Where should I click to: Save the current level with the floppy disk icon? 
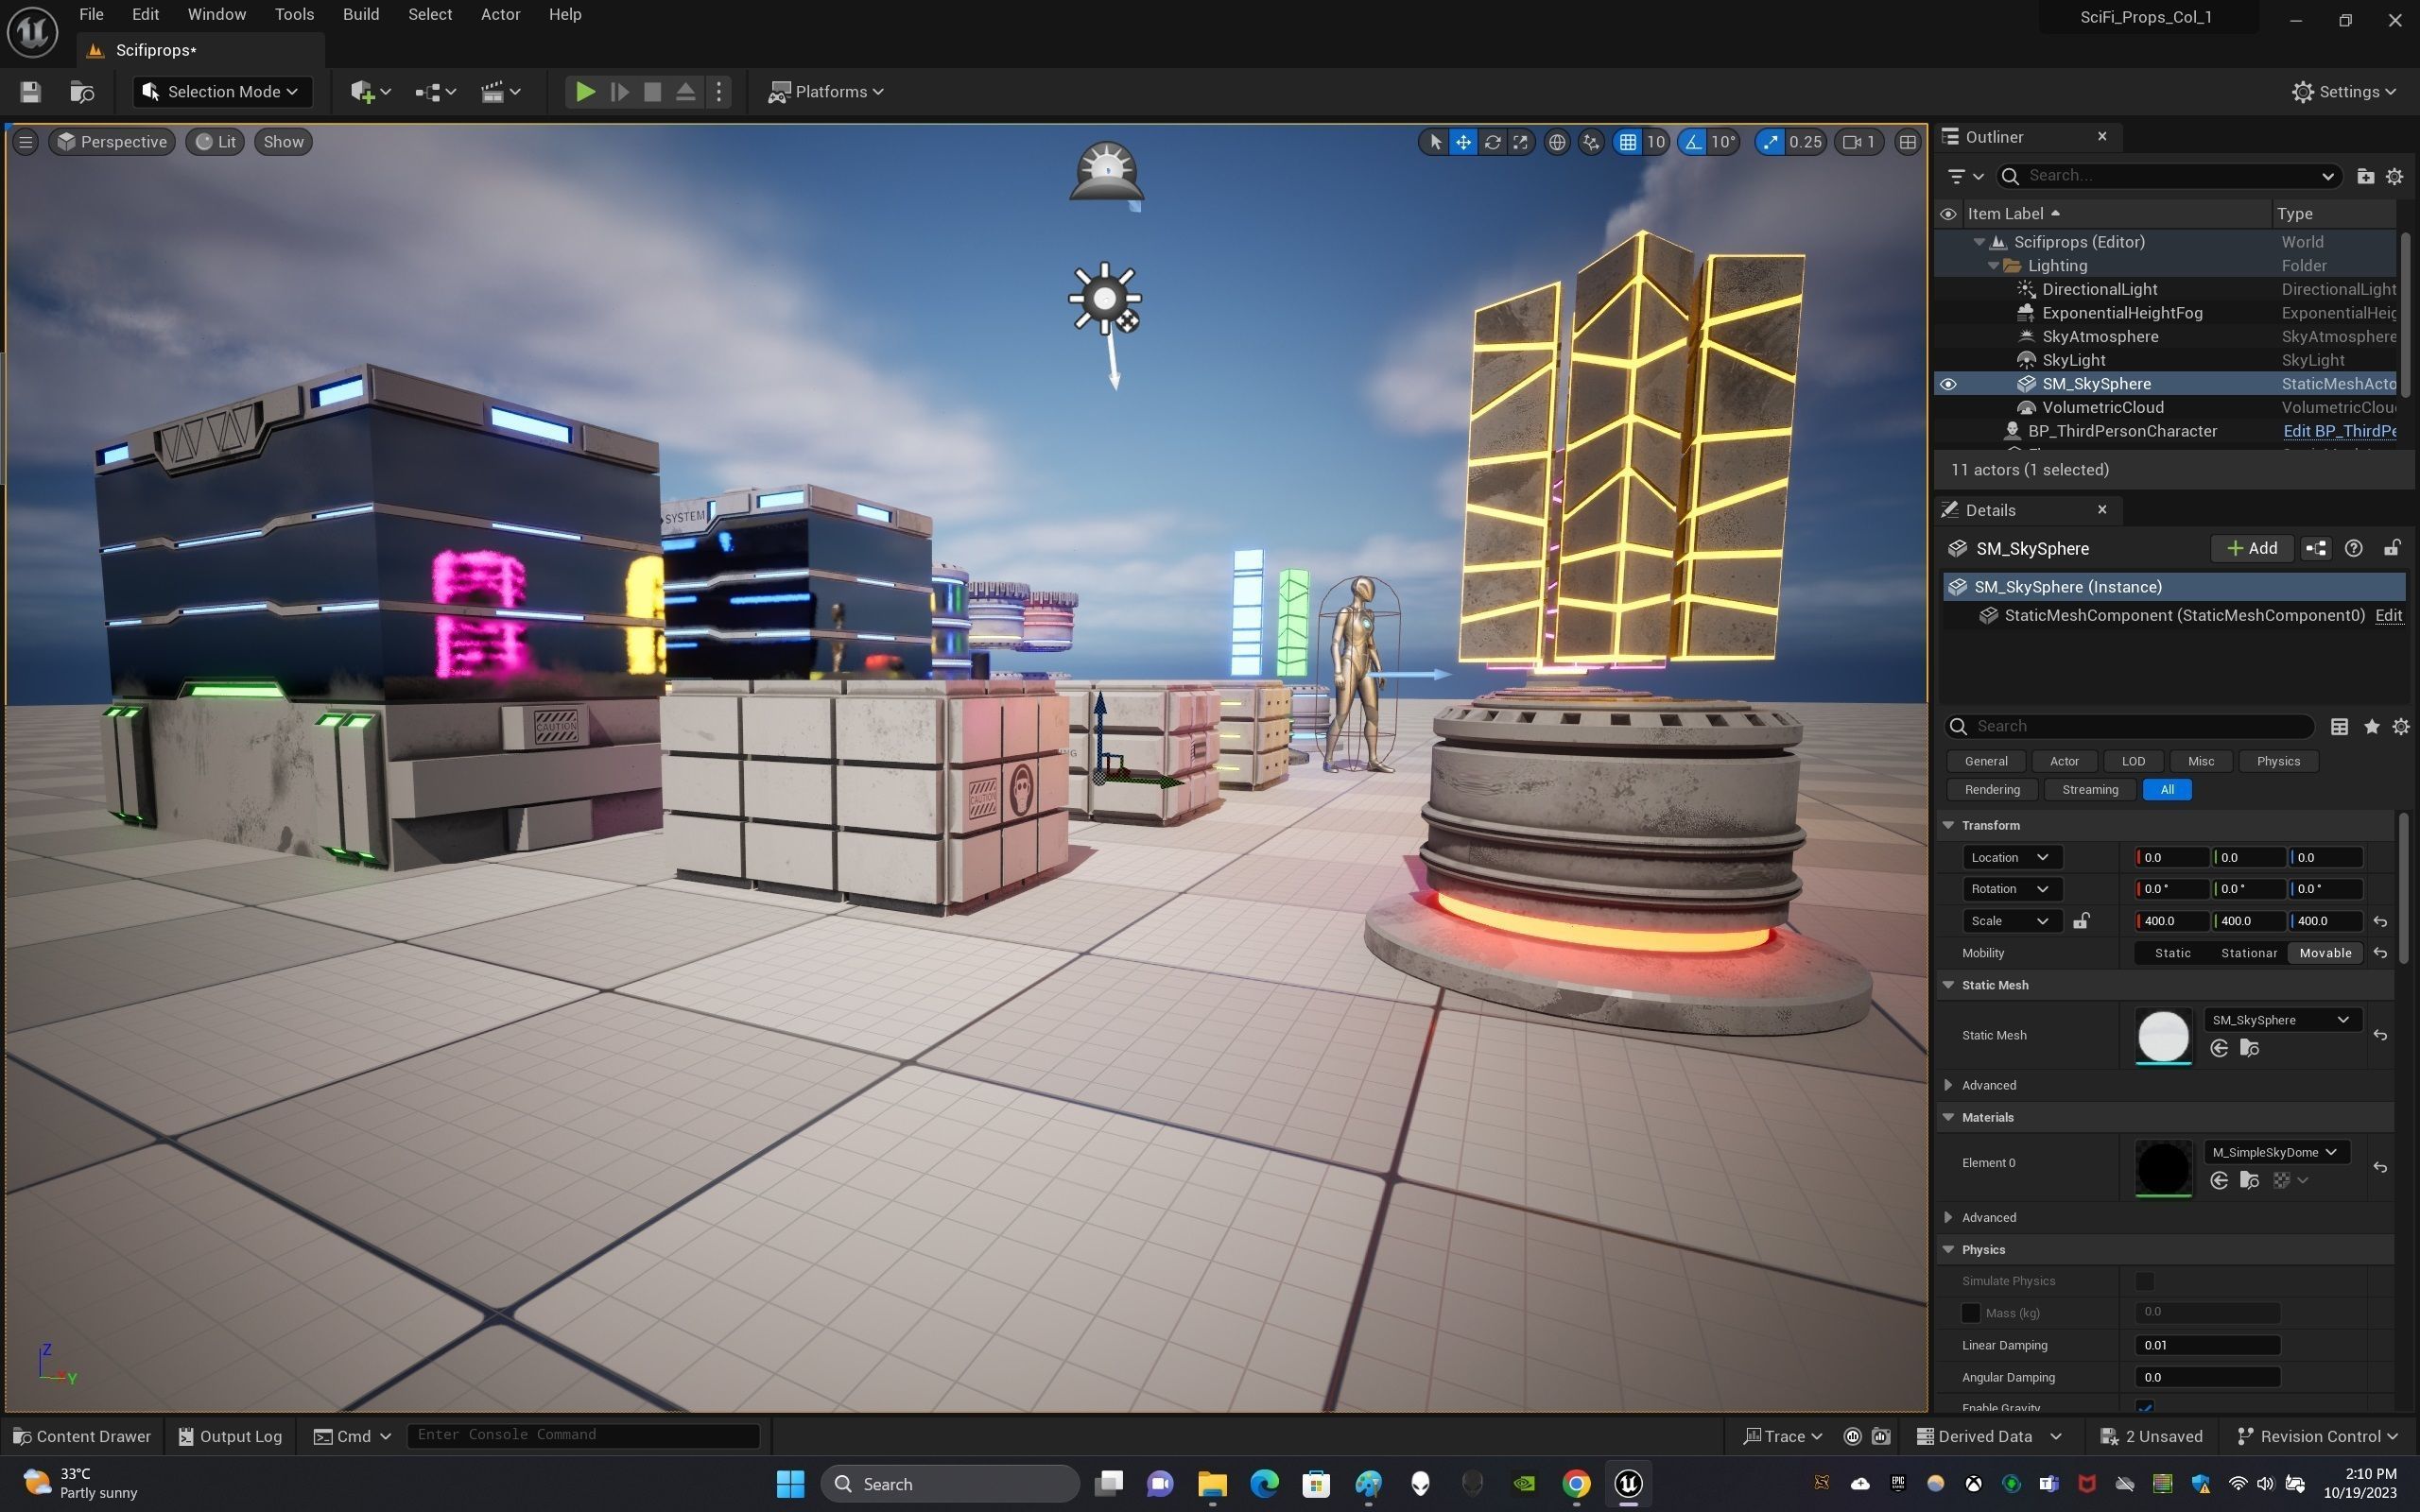(30, 92)
